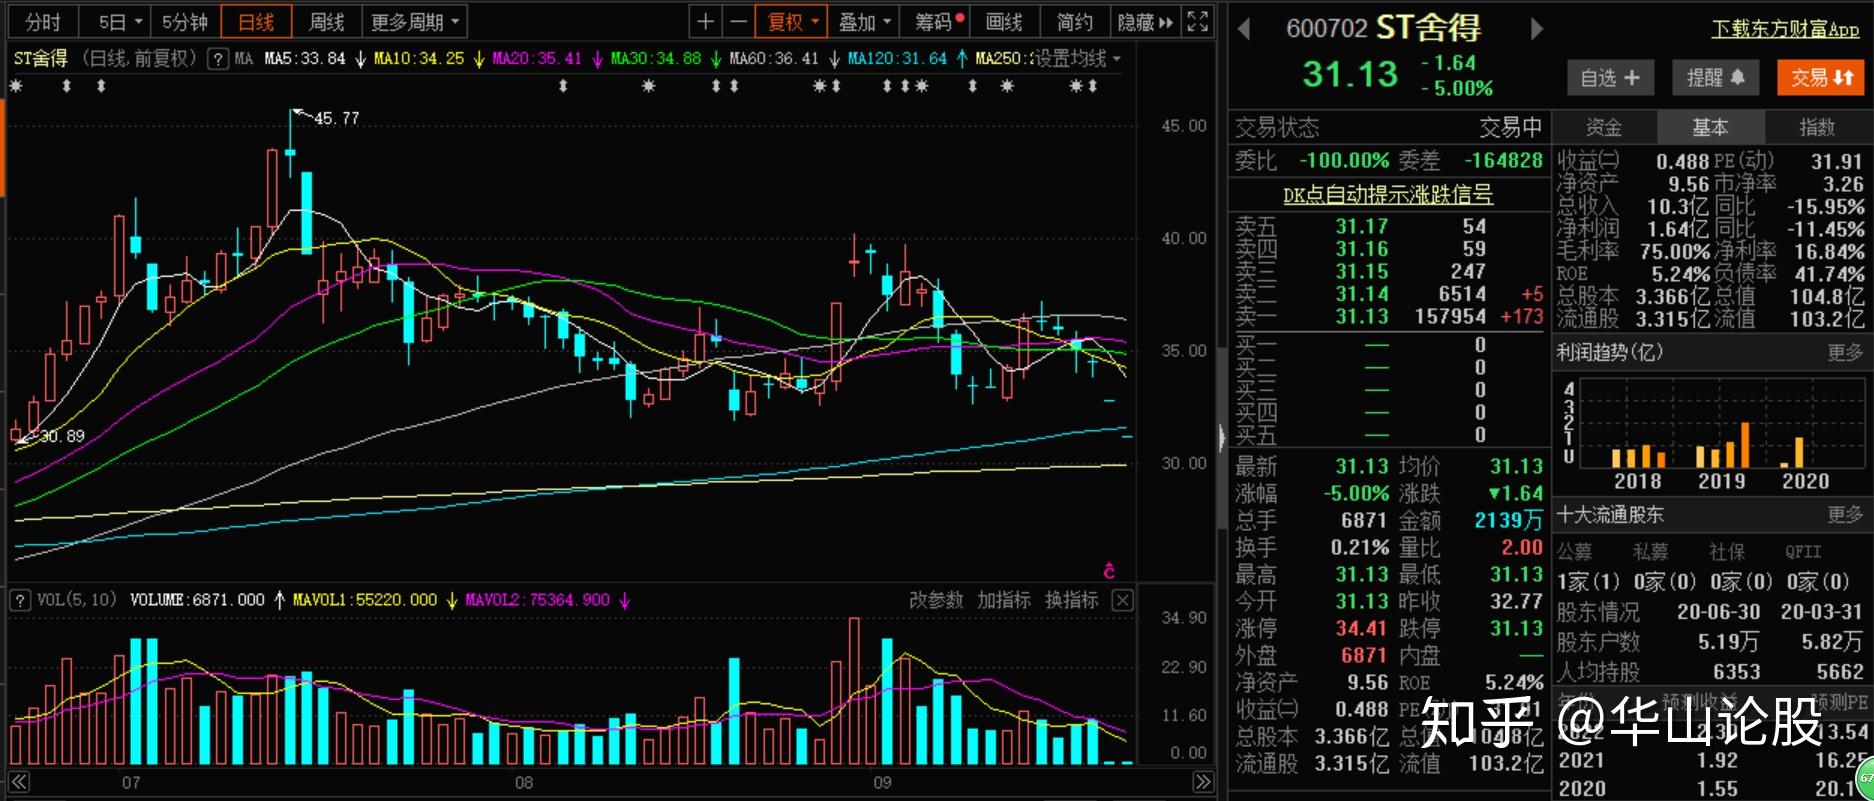Go to next stock using right triangle
1874x801 pixels.
coord(1537,29)
